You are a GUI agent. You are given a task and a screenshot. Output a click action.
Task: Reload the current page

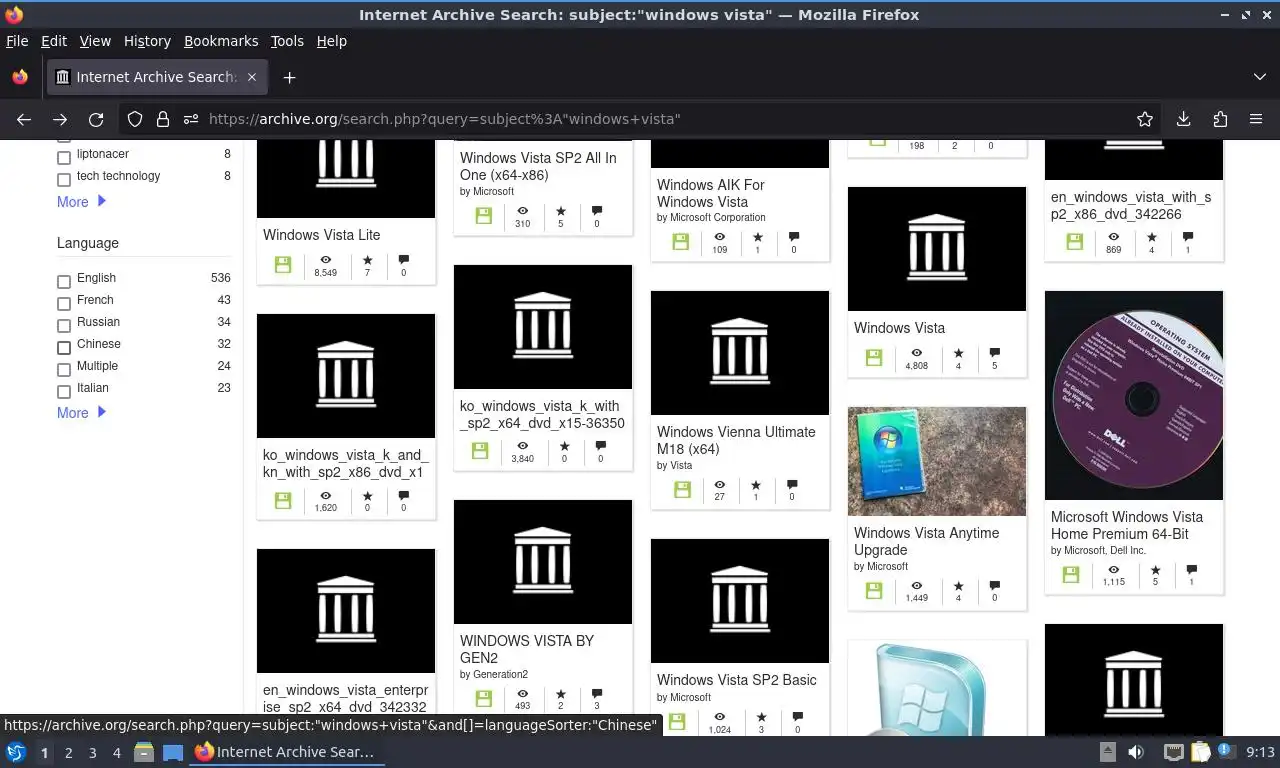96,119
